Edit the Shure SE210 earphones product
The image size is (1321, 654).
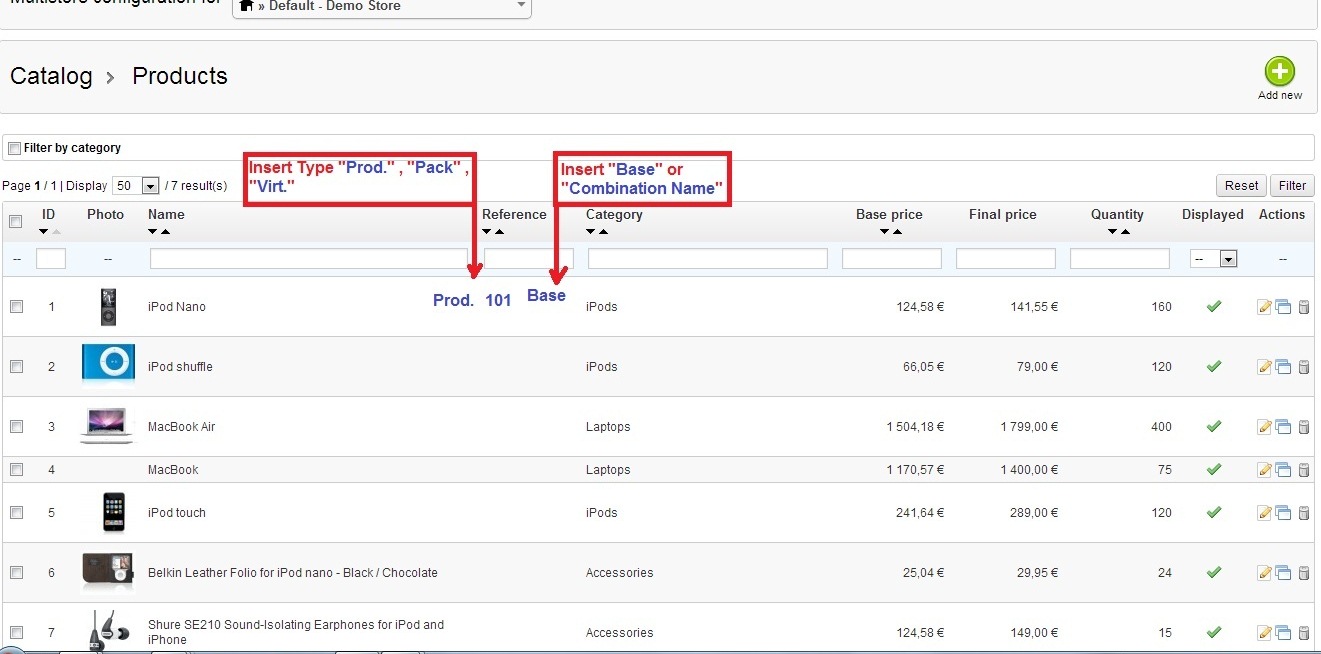(1264, 633)
